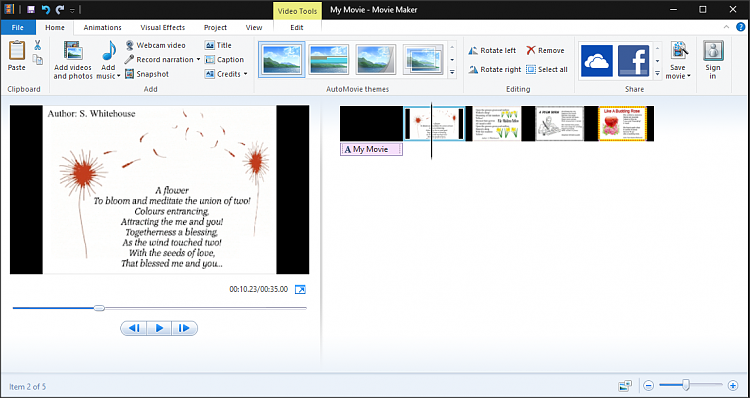Expand the Credits dropdown arrow
This screenshot has width=750, height=398.
[x=245, y=74]
